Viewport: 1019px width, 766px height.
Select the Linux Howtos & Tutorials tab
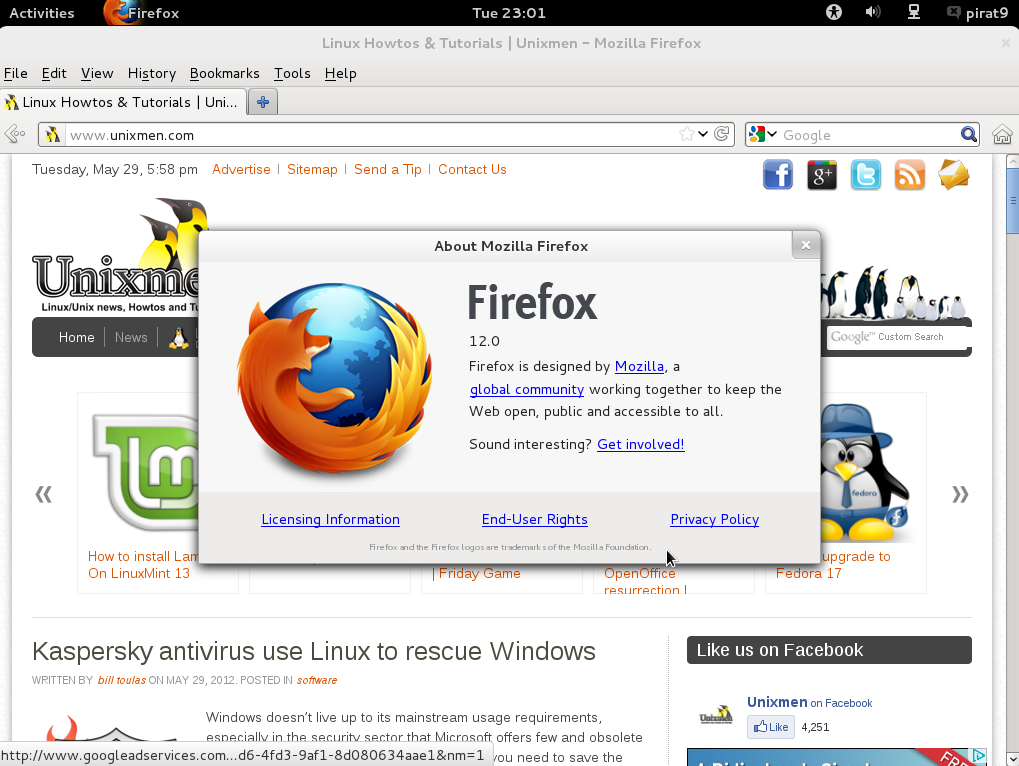[x=123, y=102]
